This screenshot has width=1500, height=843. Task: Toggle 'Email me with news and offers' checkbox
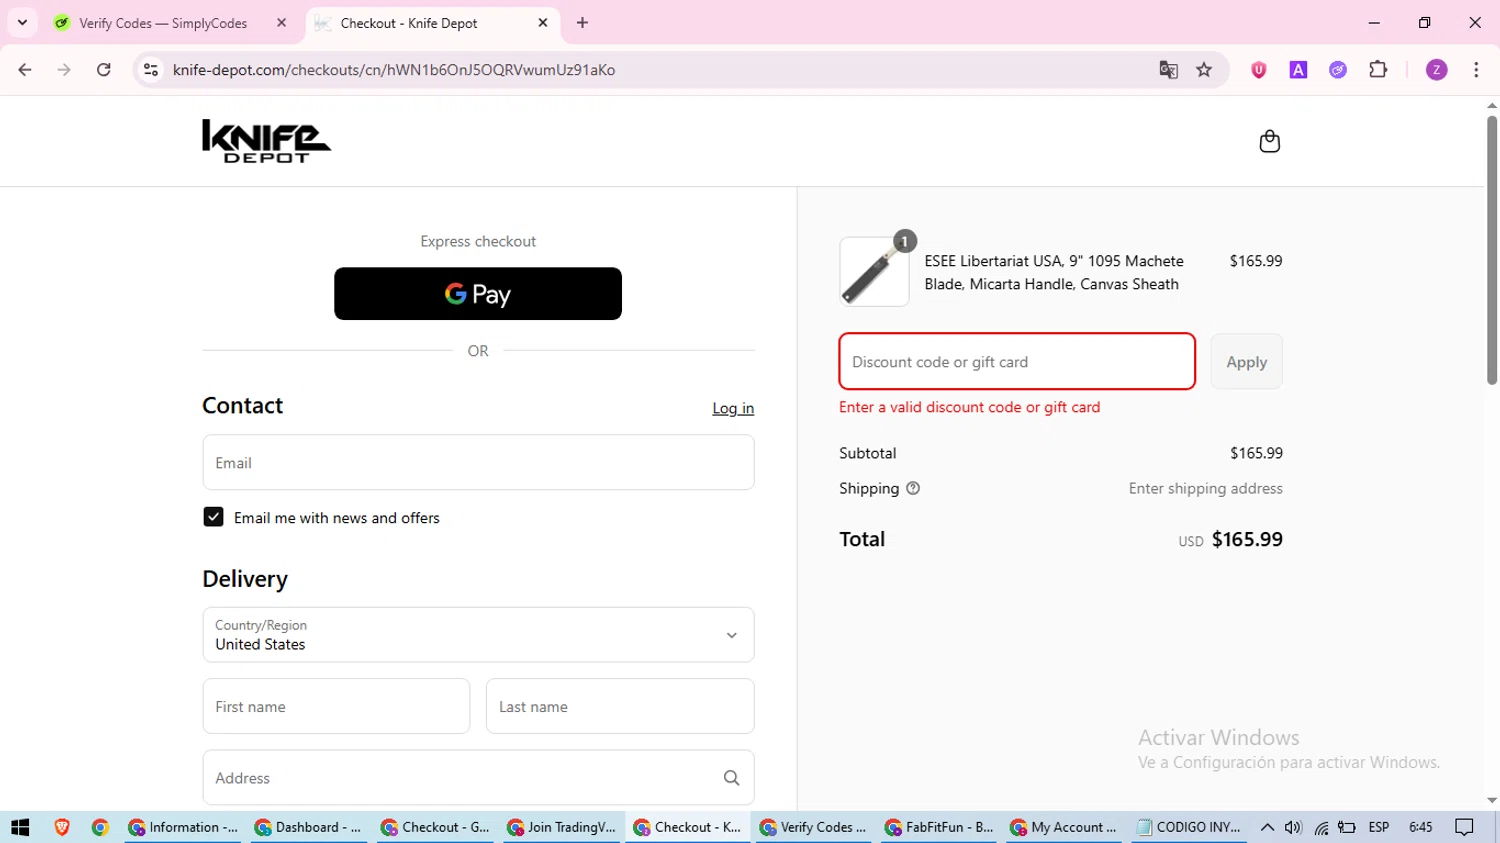click(213, 517)
